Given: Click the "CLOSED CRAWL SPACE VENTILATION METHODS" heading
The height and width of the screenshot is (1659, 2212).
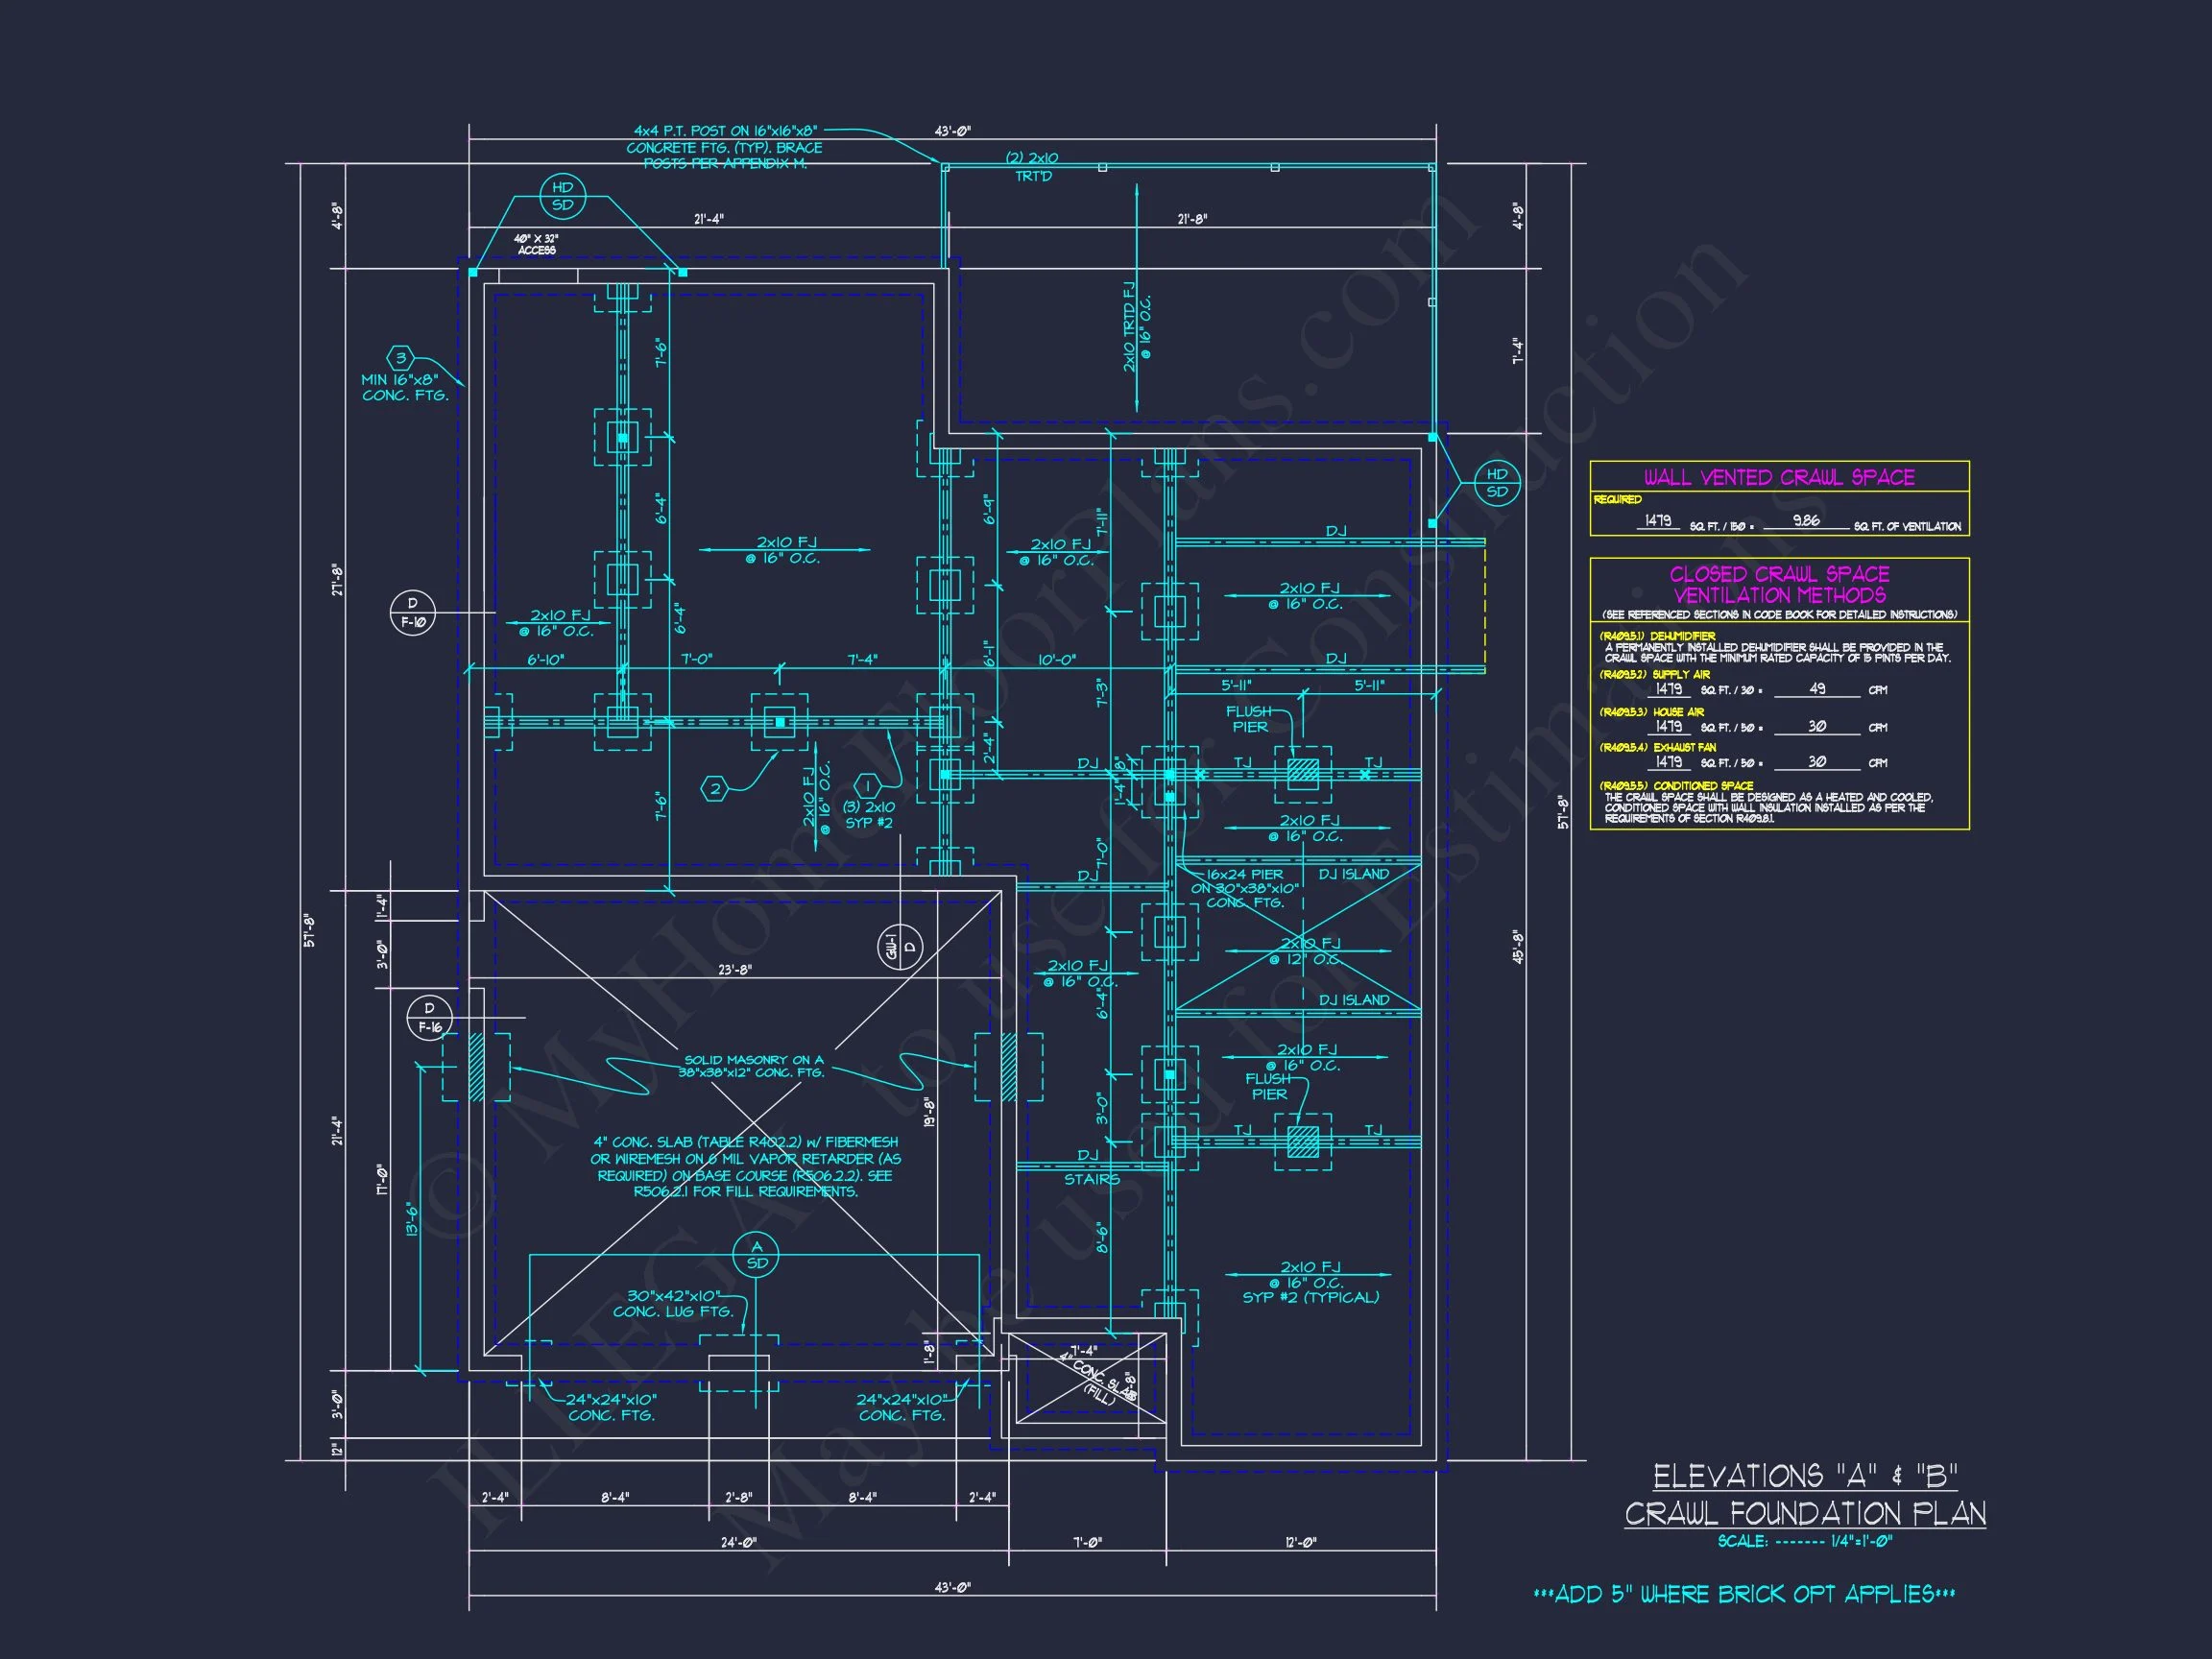Looking at the screenshot, I should [x=1779, y=585].
